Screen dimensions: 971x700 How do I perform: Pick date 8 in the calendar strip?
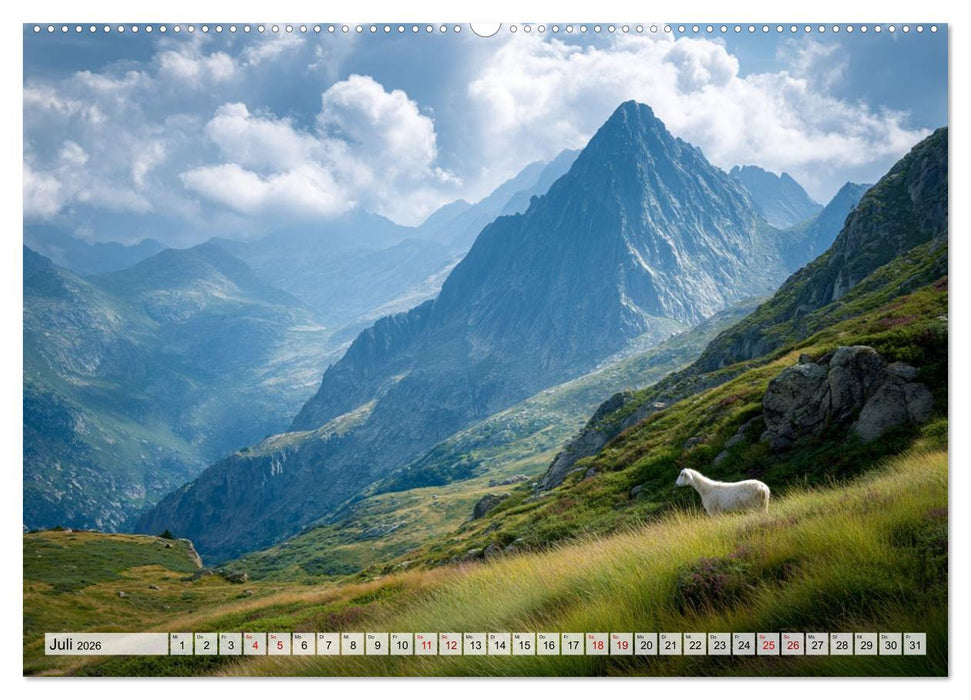(352, 644)
